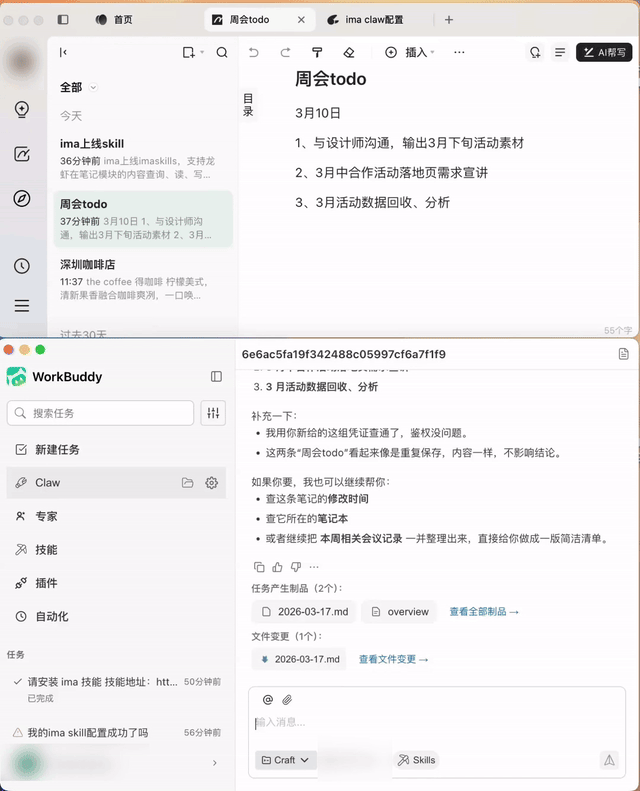Open the new note dropdown arrow
The width and height of the screenshot is (640, 791).
(202, 52)
